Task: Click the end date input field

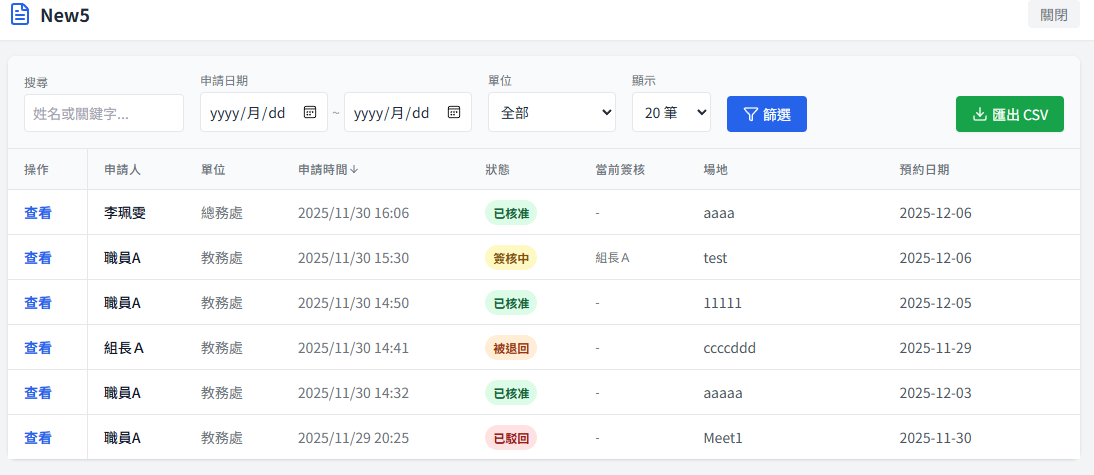Action: tap(394, 113)
